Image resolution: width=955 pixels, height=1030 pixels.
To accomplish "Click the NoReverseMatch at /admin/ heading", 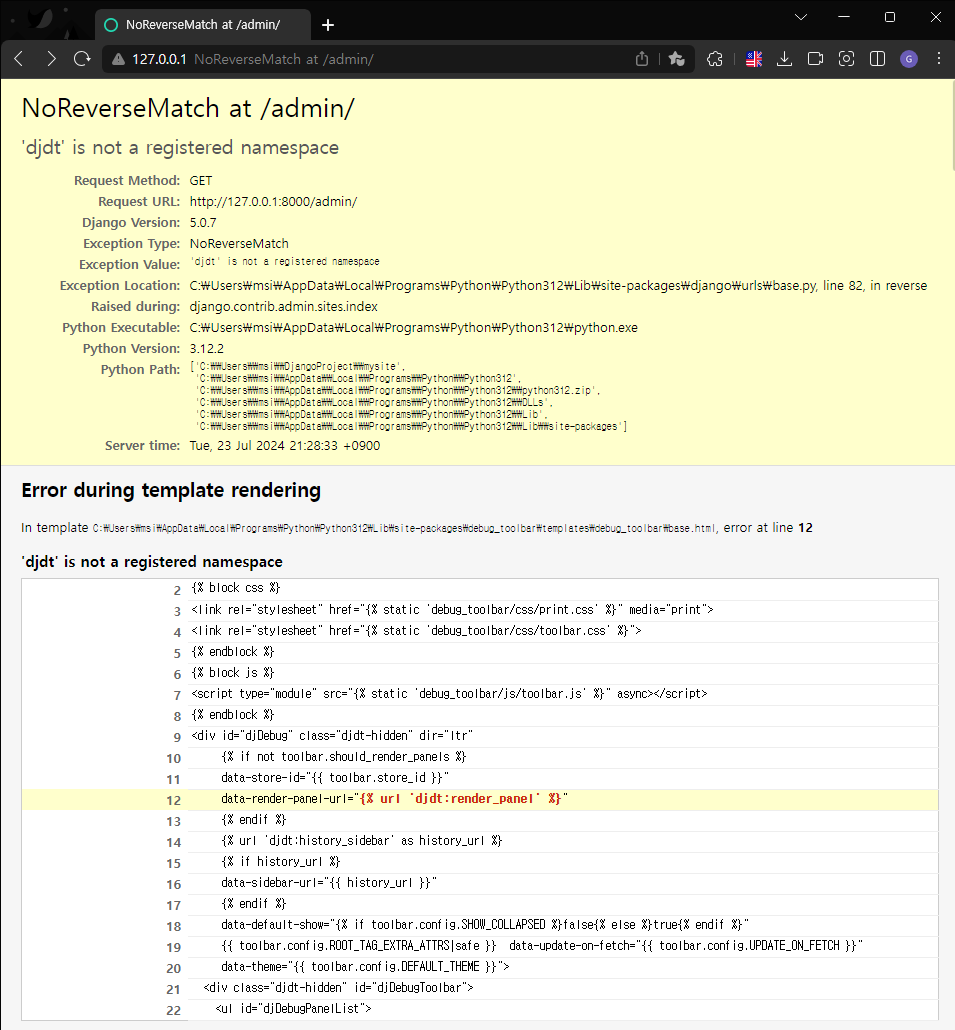I will click(188, 108).
